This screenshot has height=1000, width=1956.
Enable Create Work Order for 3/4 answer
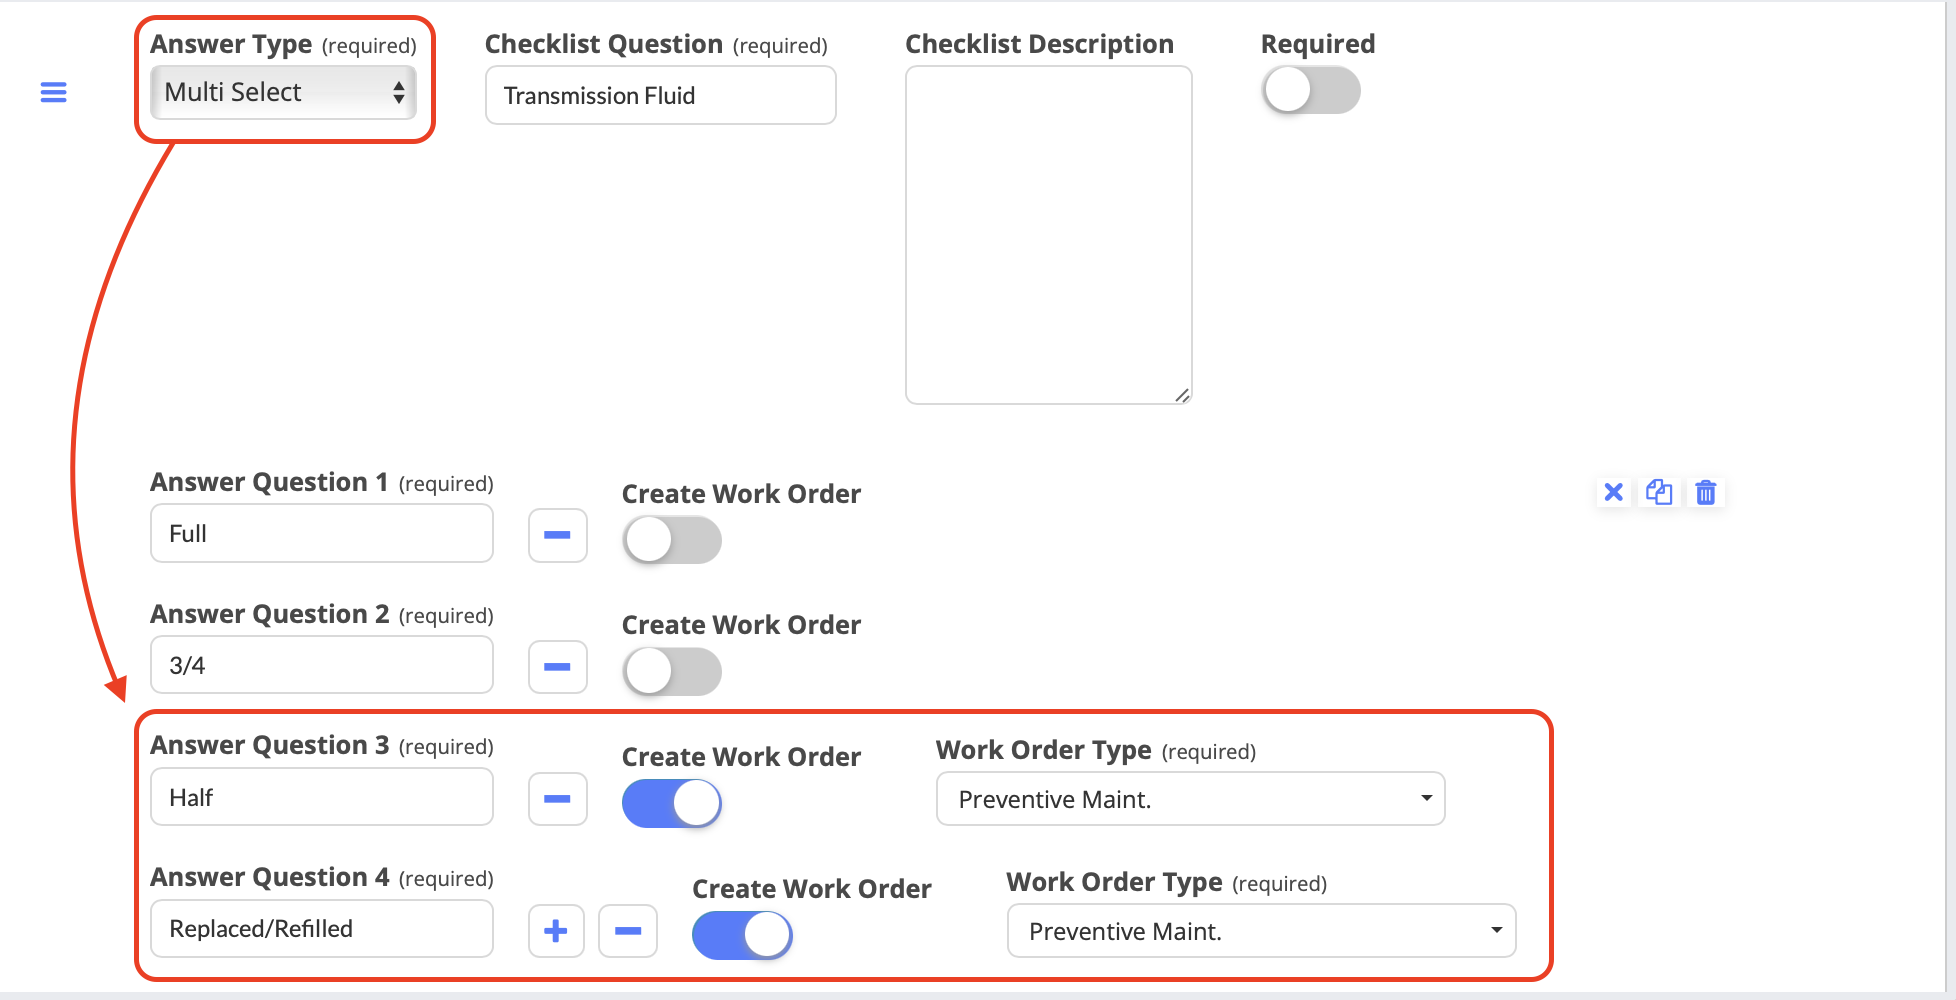tap(672, 671)
